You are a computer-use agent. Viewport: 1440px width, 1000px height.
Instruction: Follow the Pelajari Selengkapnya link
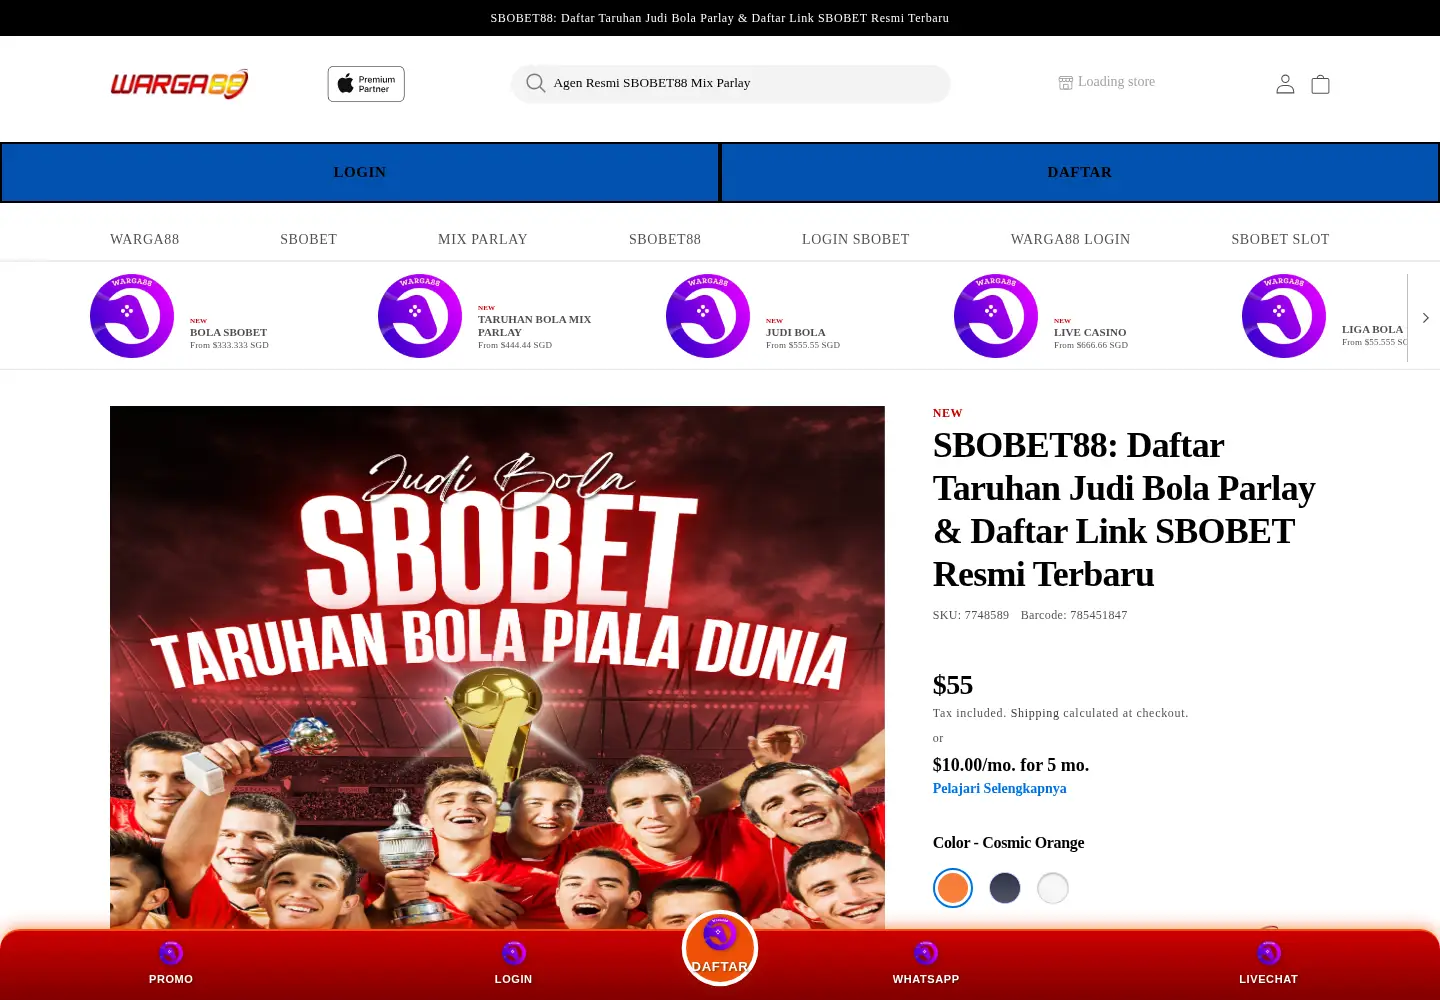(1000, 789)
